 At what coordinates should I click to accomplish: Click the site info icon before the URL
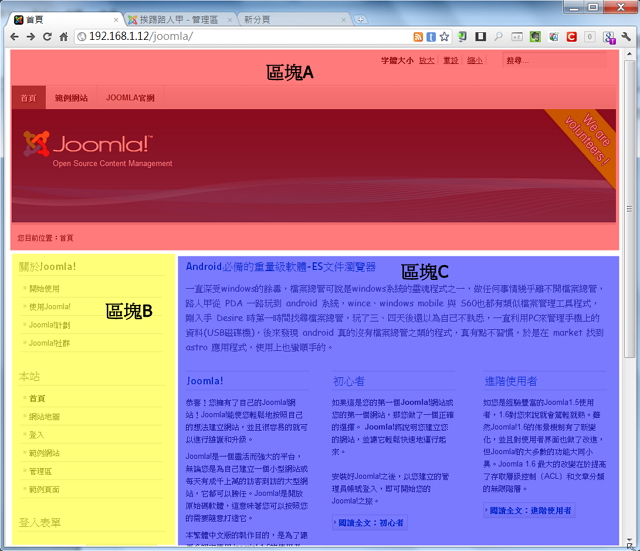click(x=82, y=37)
